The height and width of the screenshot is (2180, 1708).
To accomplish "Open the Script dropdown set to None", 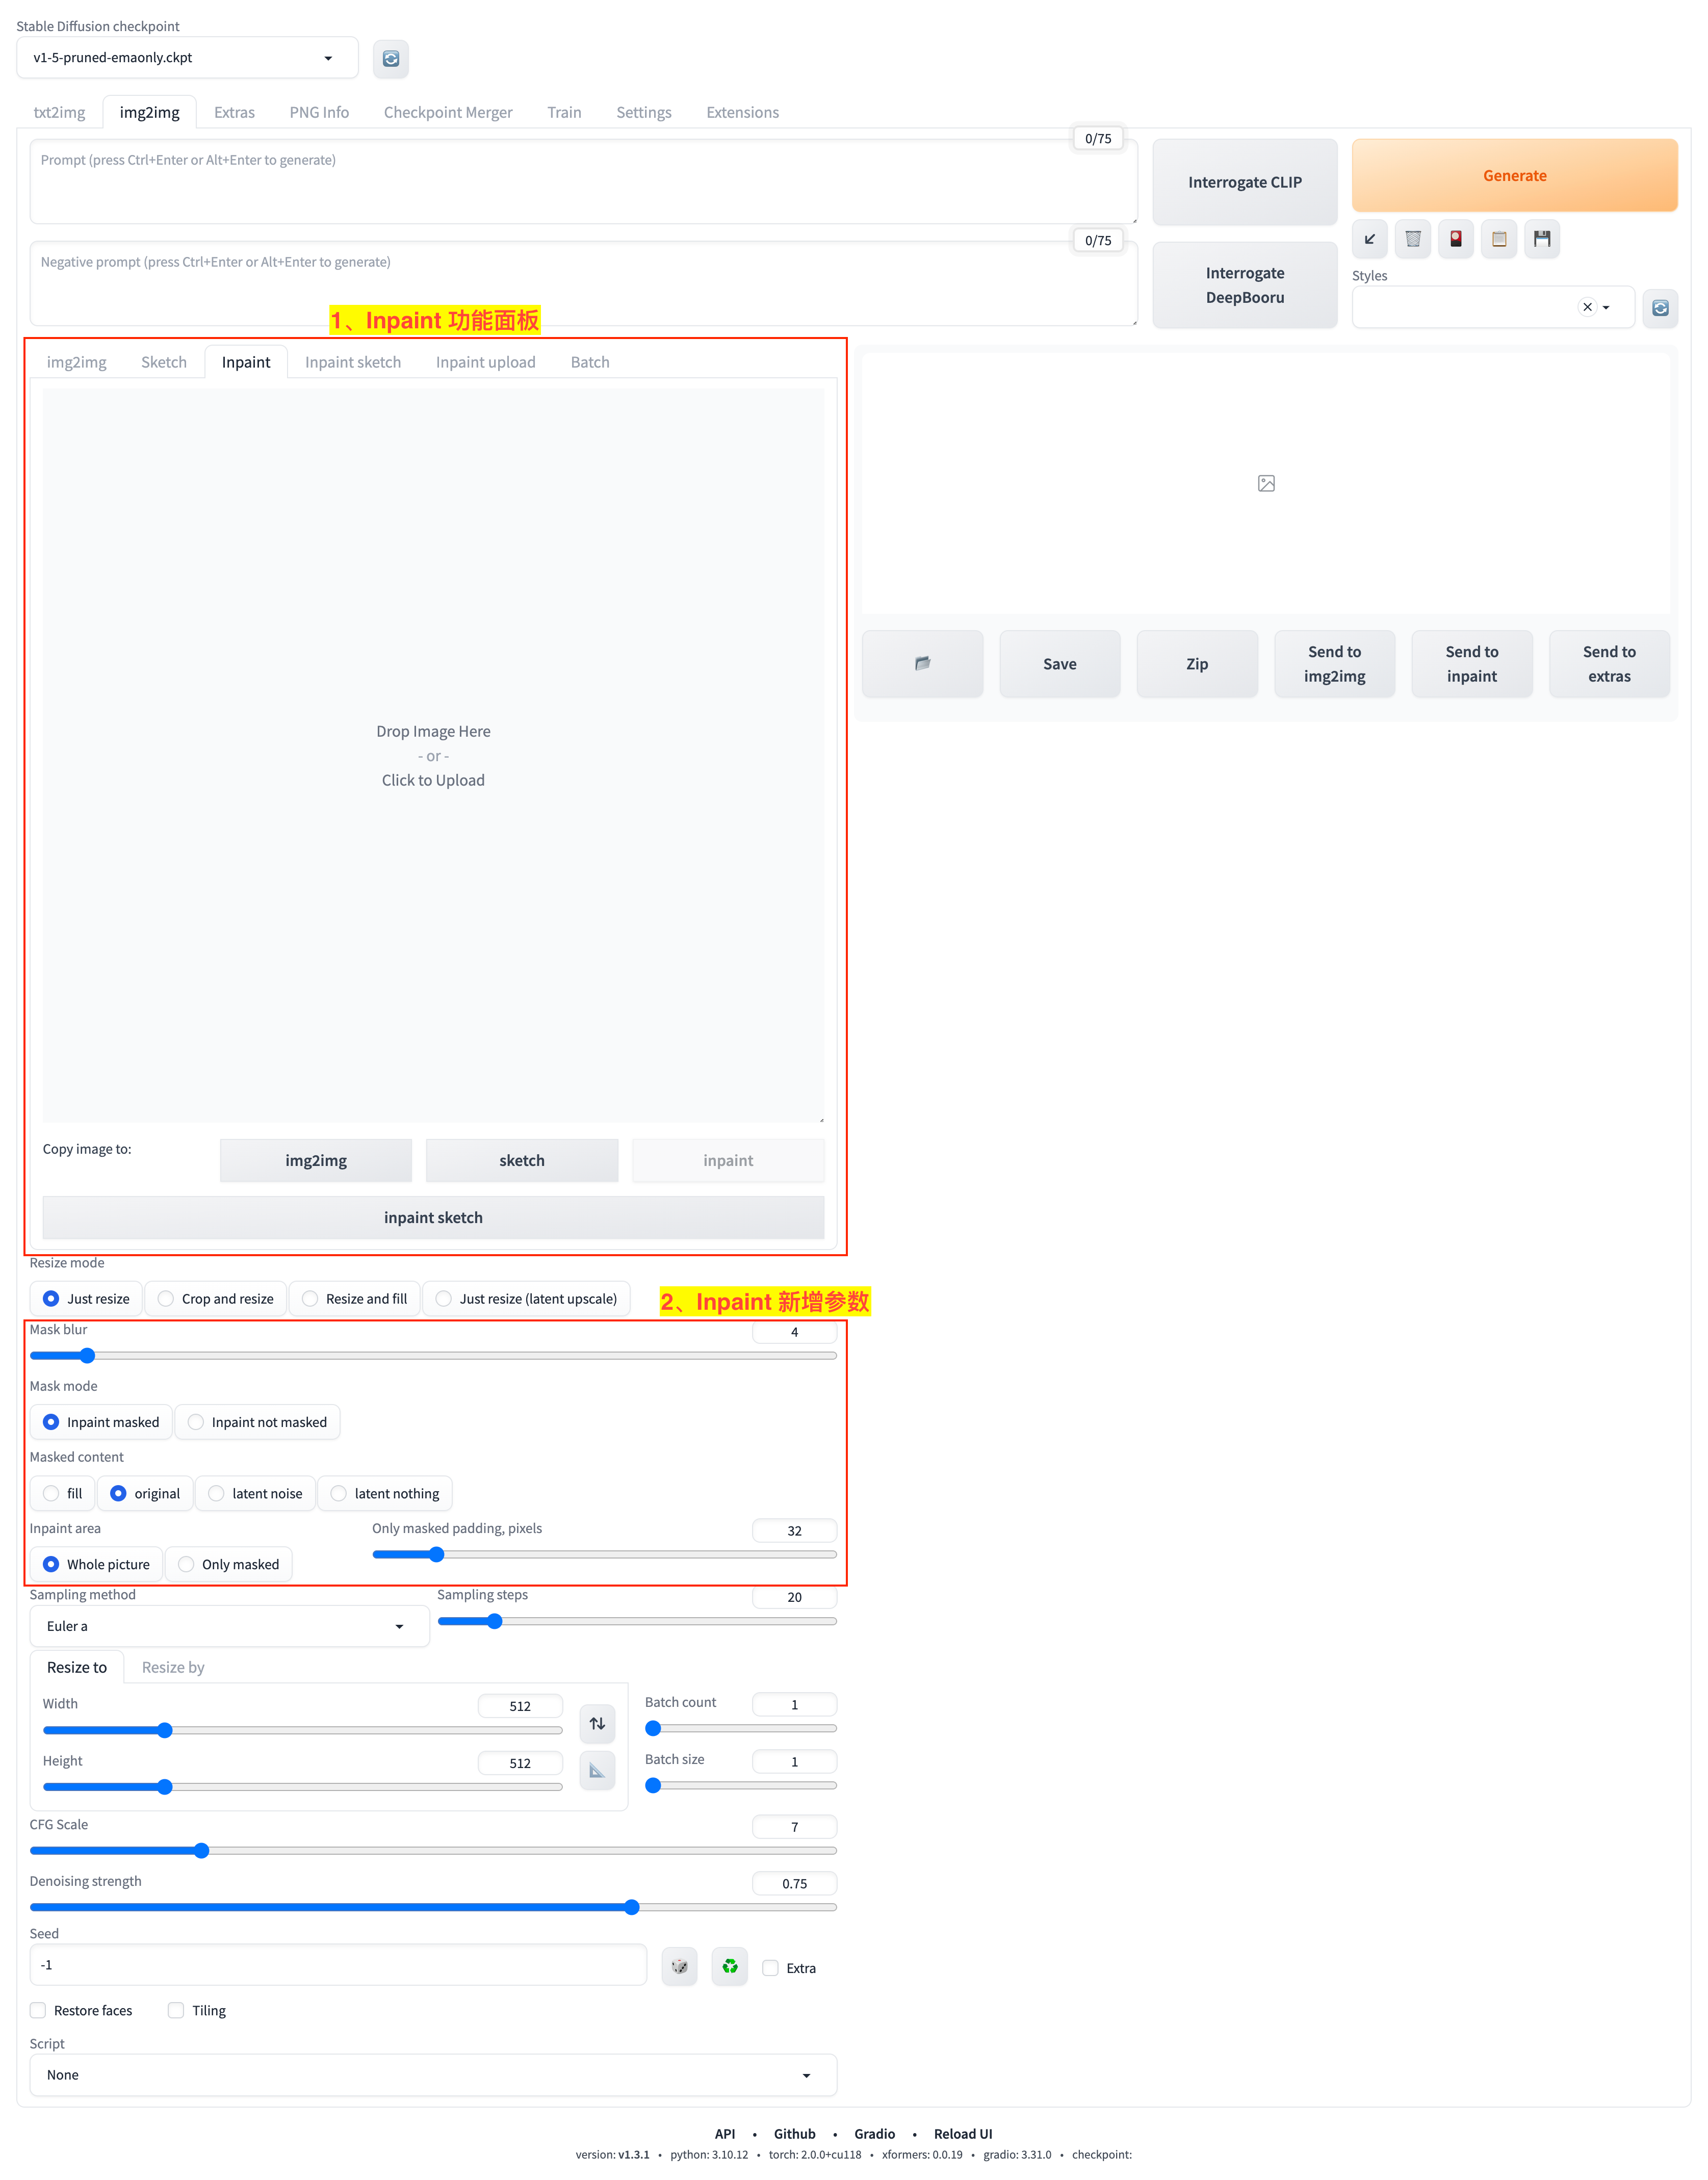I will click(x=432, y=2075).
